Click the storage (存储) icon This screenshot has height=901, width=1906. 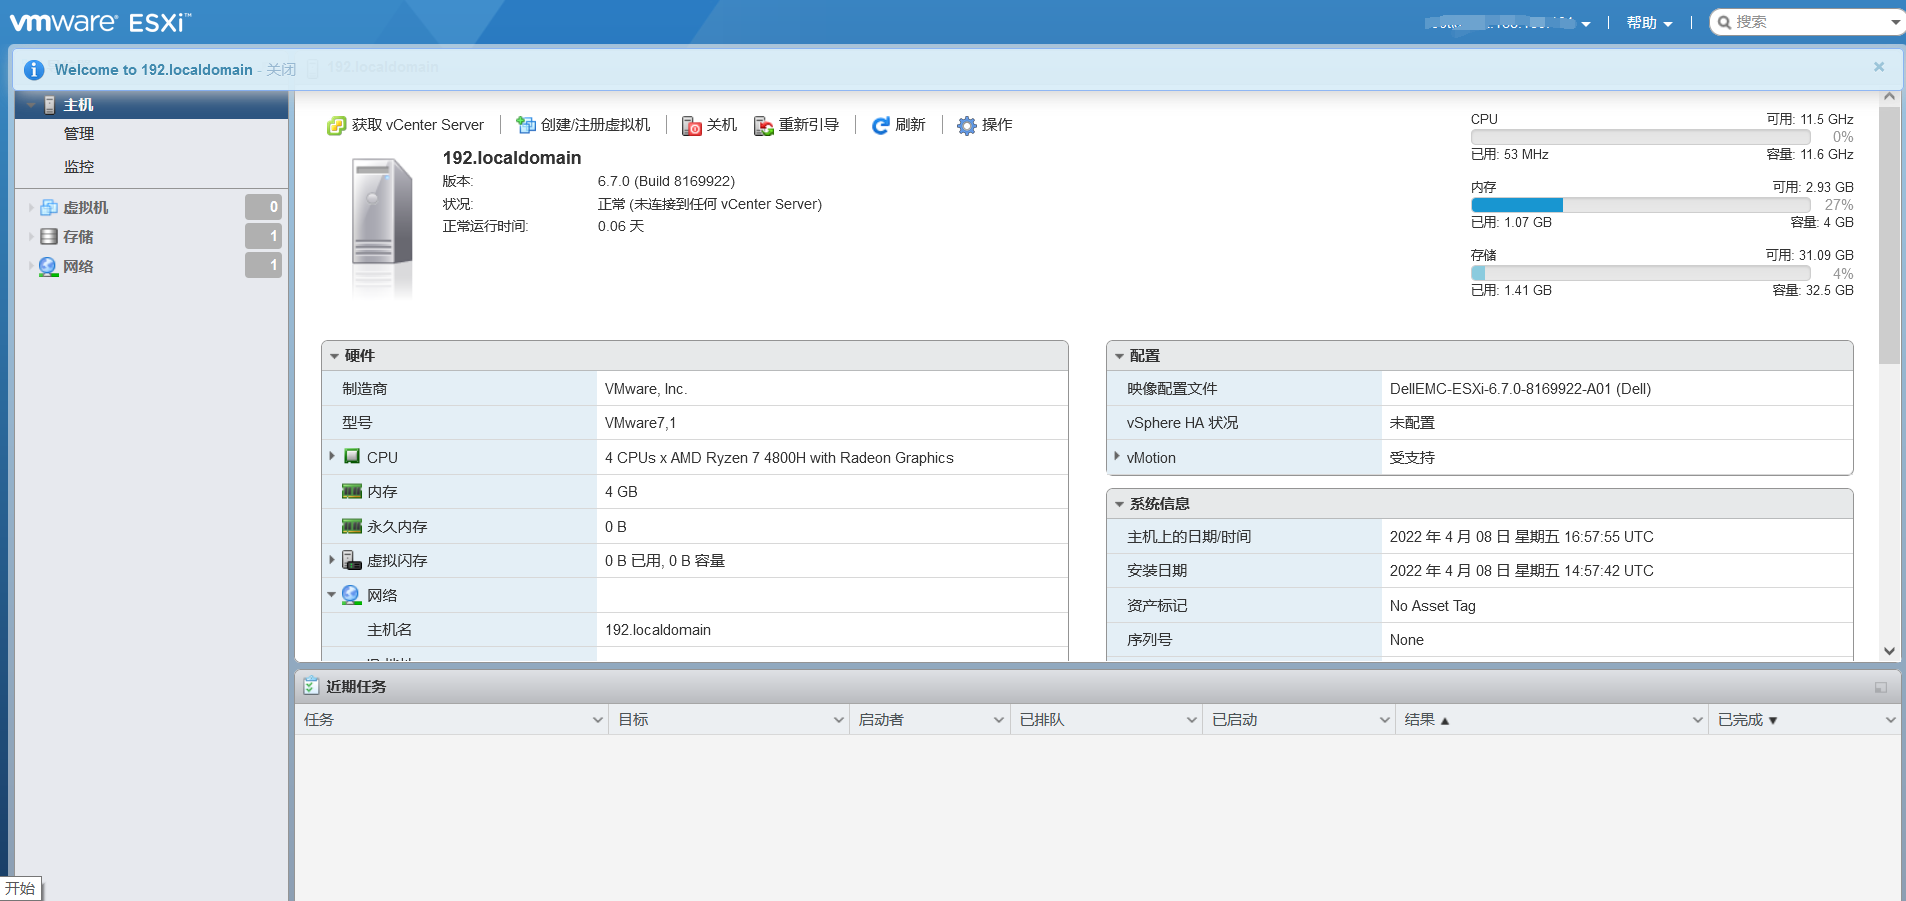[x=49, y=237]
